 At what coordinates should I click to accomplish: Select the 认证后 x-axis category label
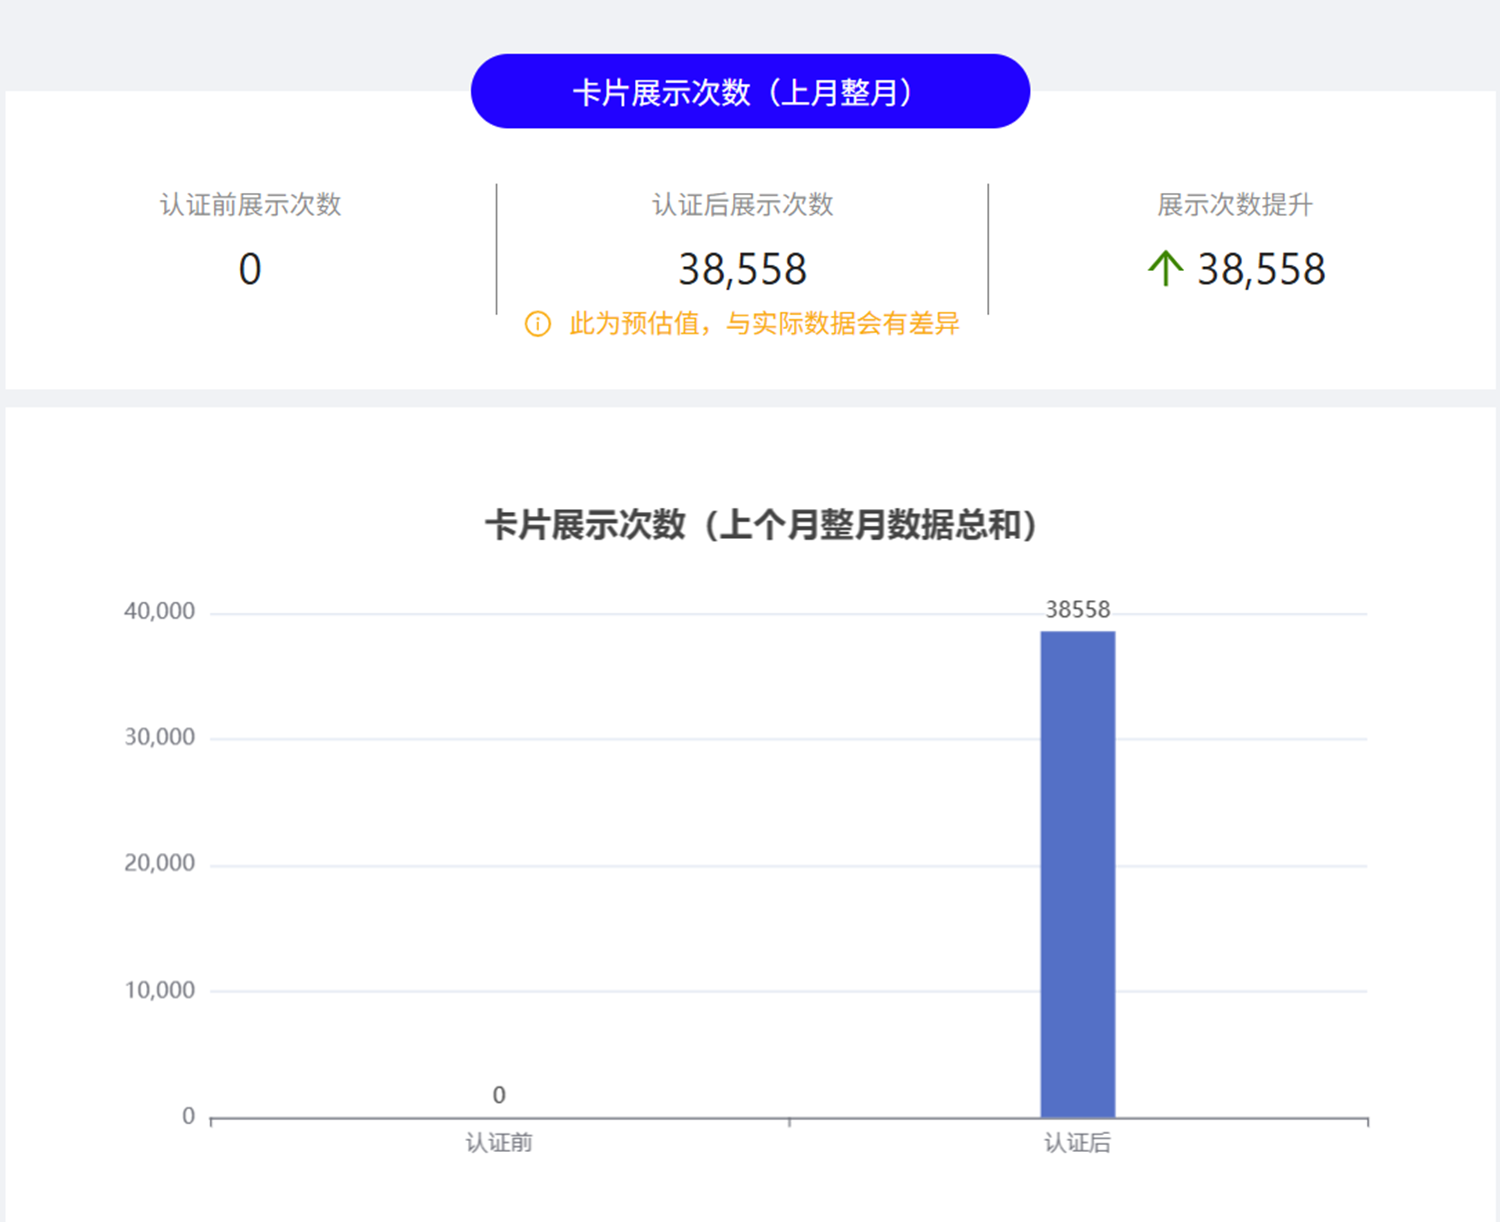(x=1077, y=1143)
